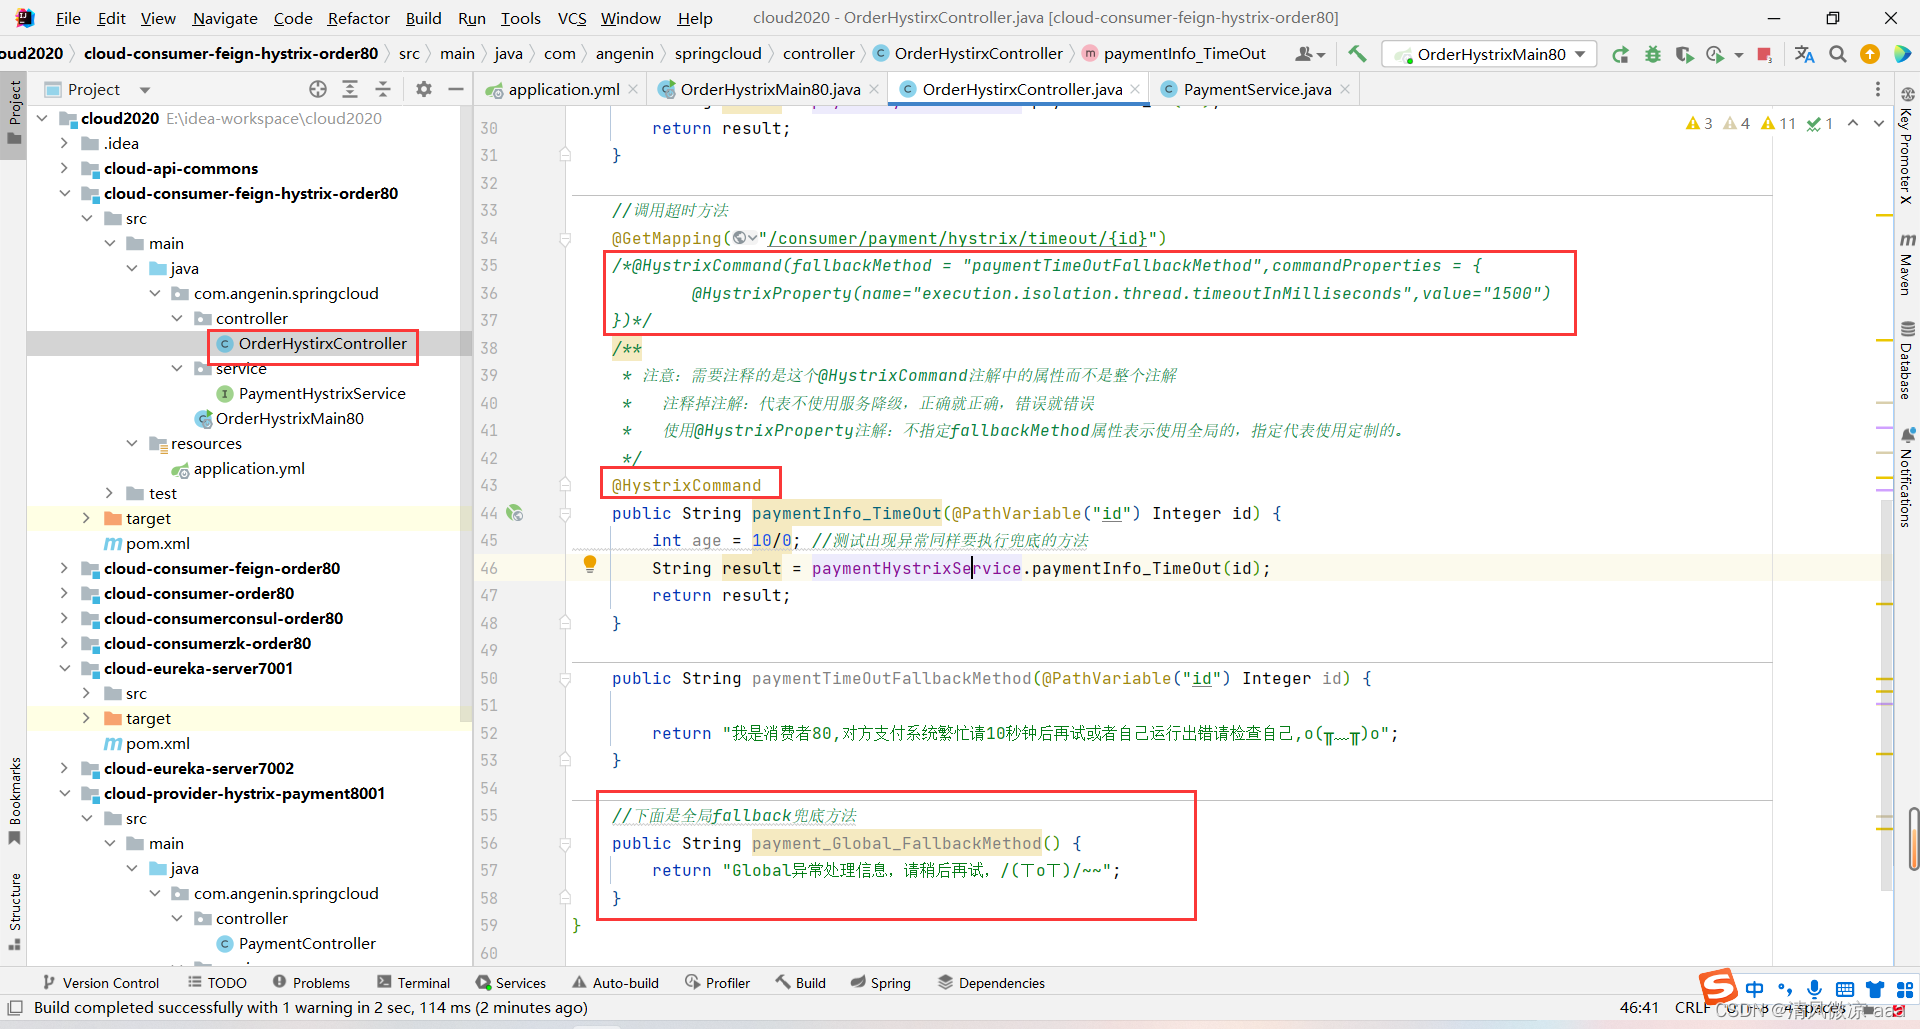Image resolution: width=1920 pixels, height=1029 pixels.
Task: Click the yellow intention light bulb on line 46
Action: (x=590, y=565)
